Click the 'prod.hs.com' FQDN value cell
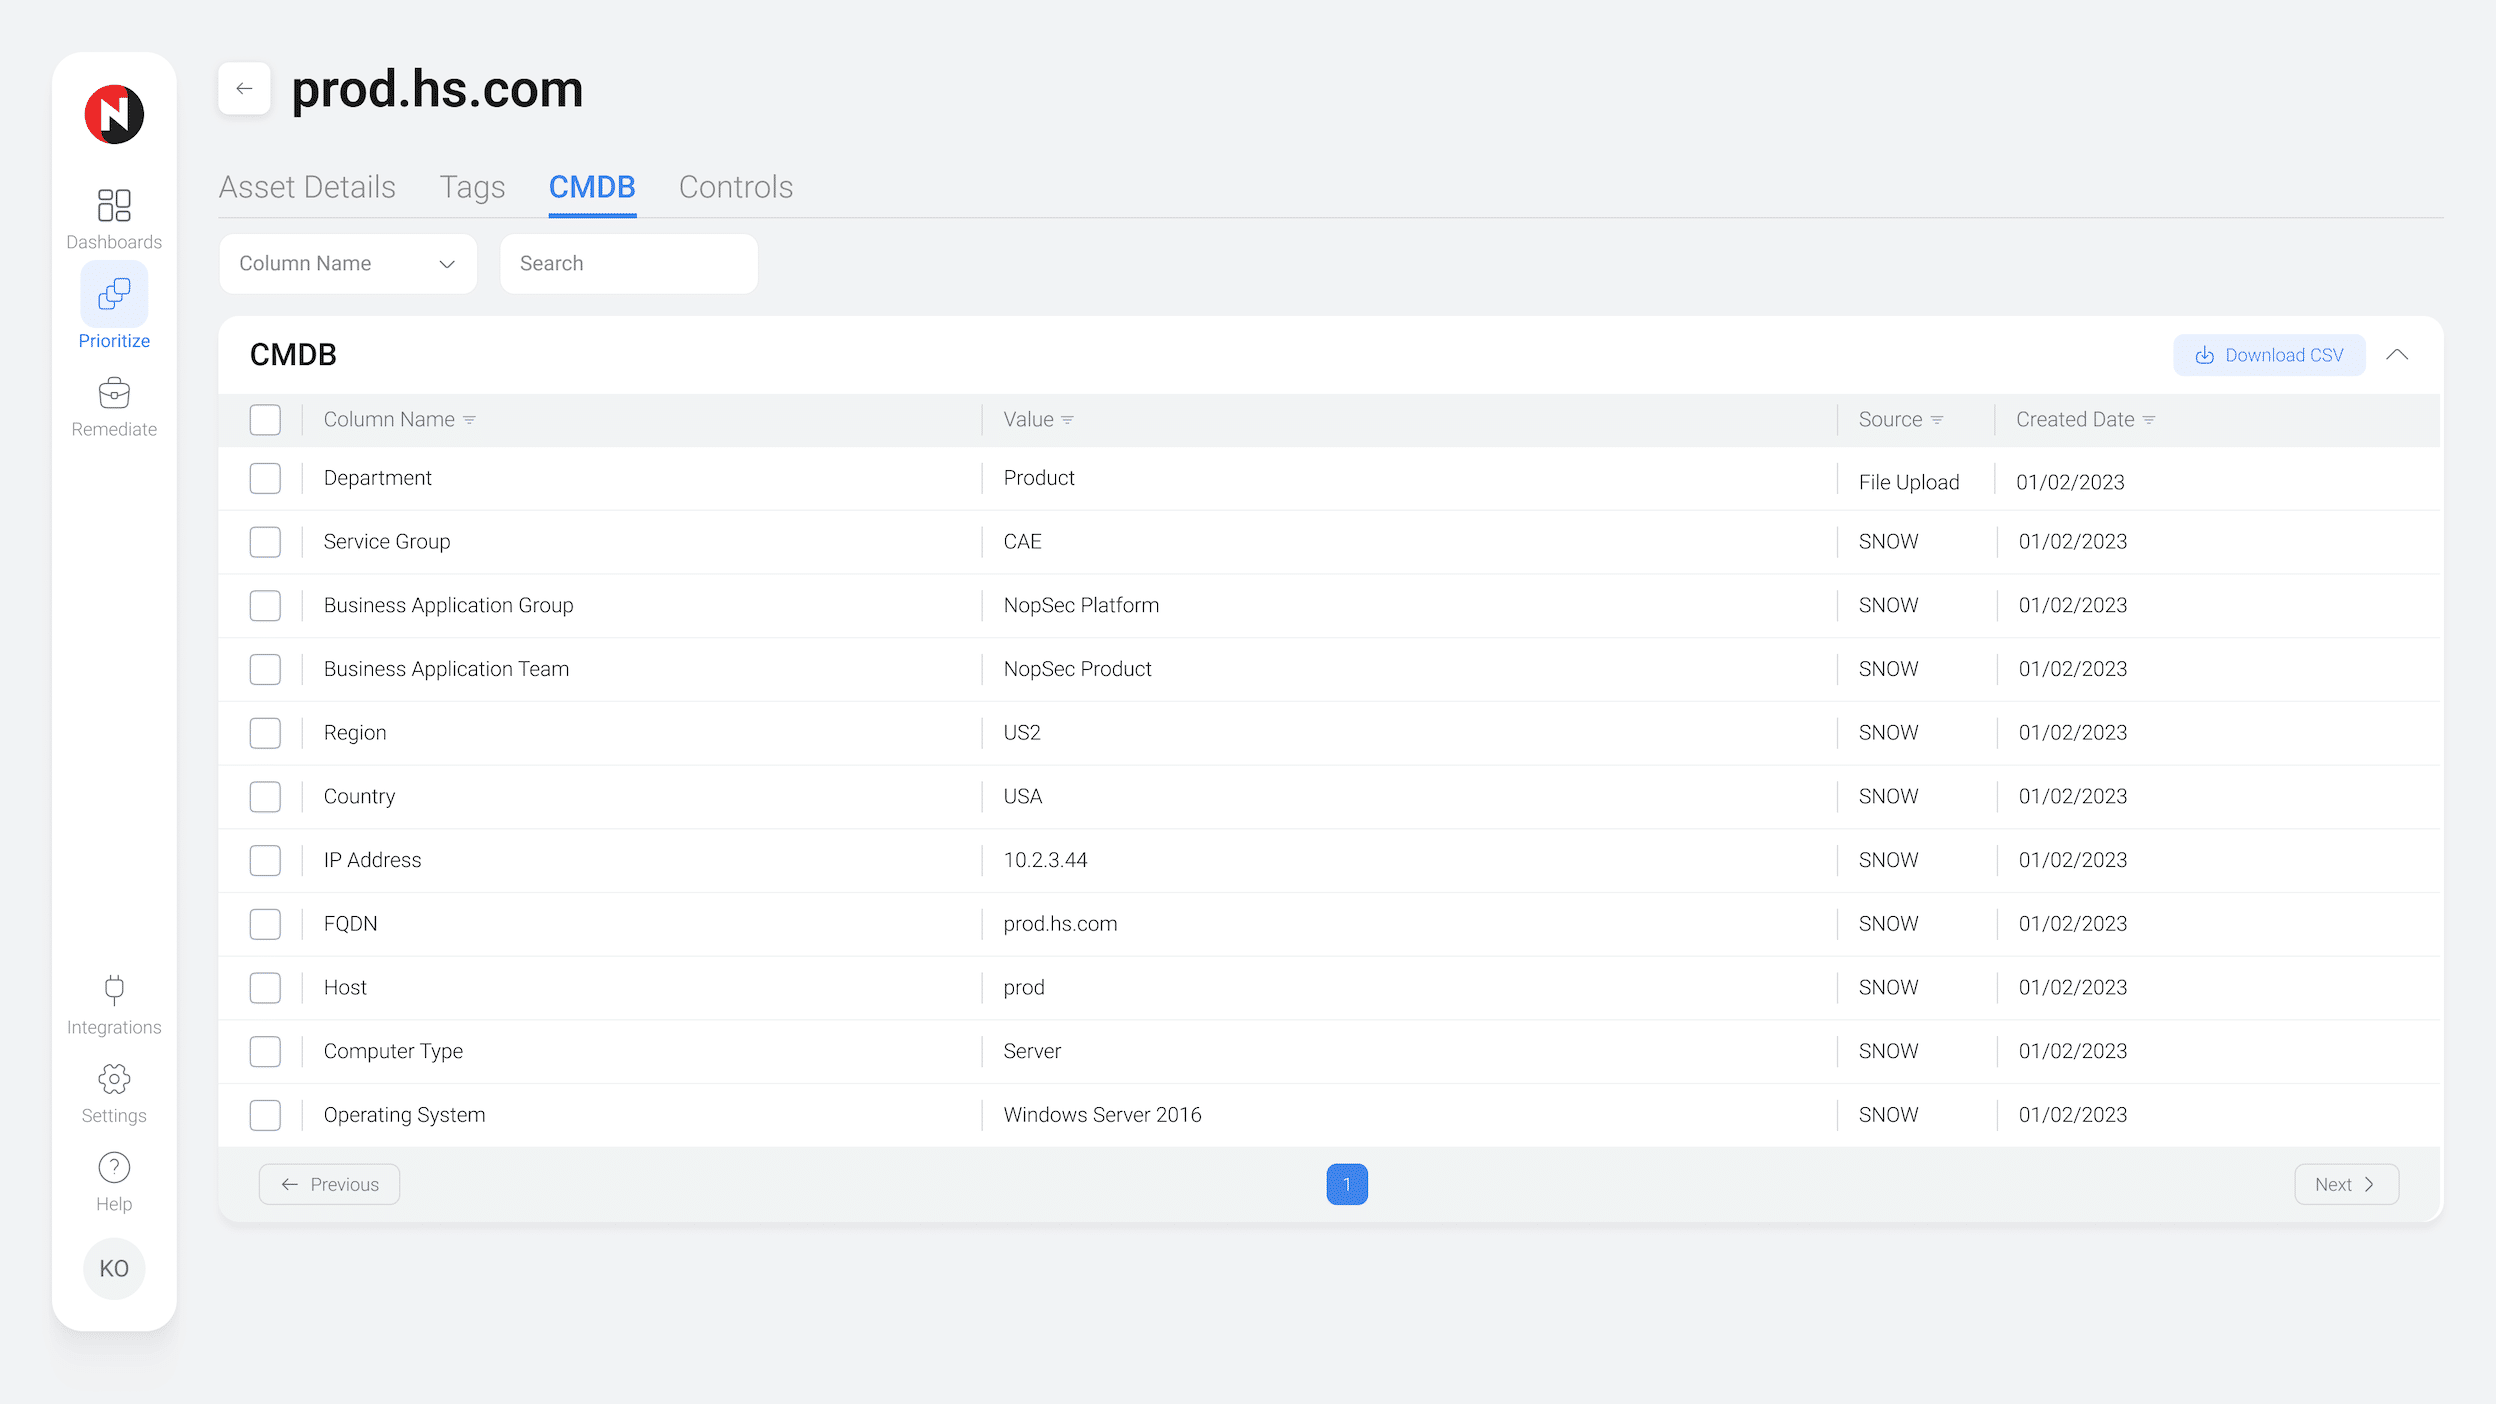Viewport: 2496px width, 1404px height. (1060, 924)
